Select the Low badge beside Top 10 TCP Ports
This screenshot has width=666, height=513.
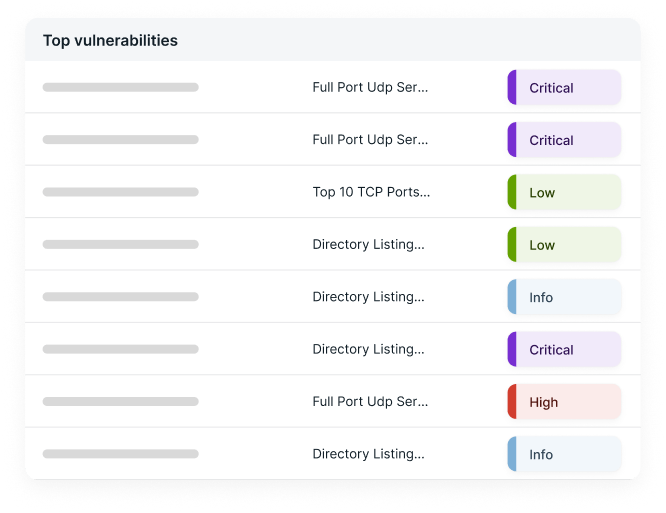tap(564, 192)
